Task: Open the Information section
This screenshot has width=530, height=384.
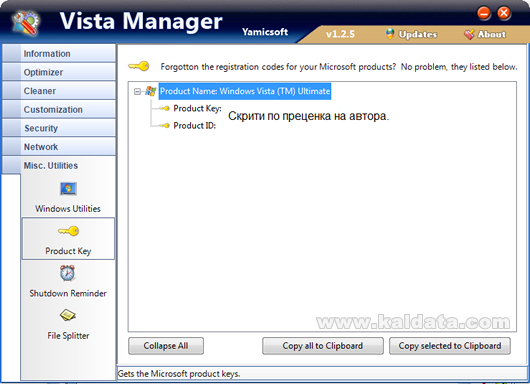Action: (59, 53)
